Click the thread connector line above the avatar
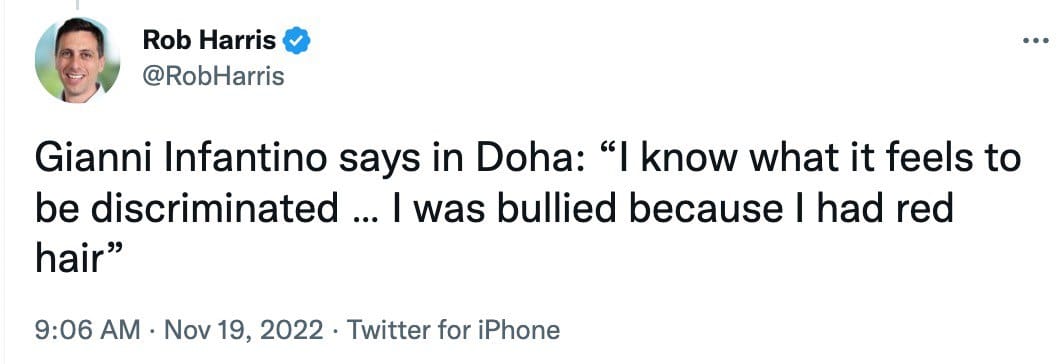Image resolution: width=1060 pixels, height=364 pixels. (x=77, y=4)
